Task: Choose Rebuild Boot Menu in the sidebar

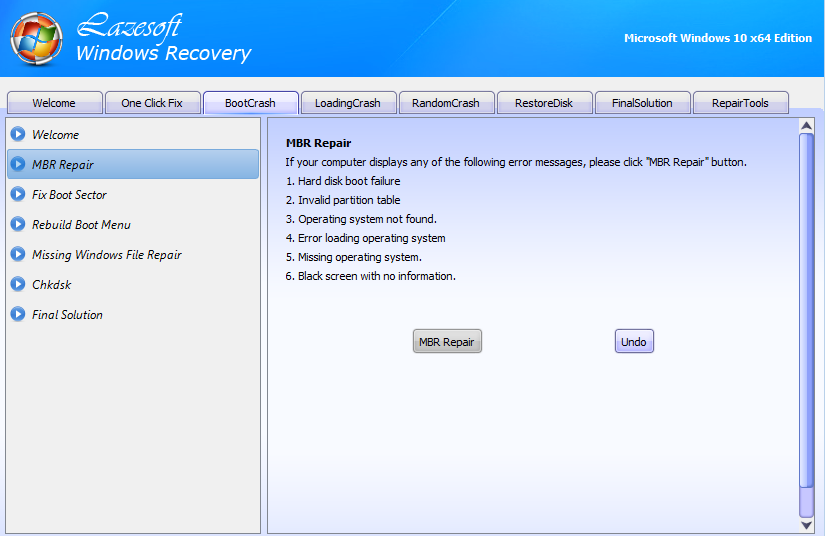Action: (133, 225)
